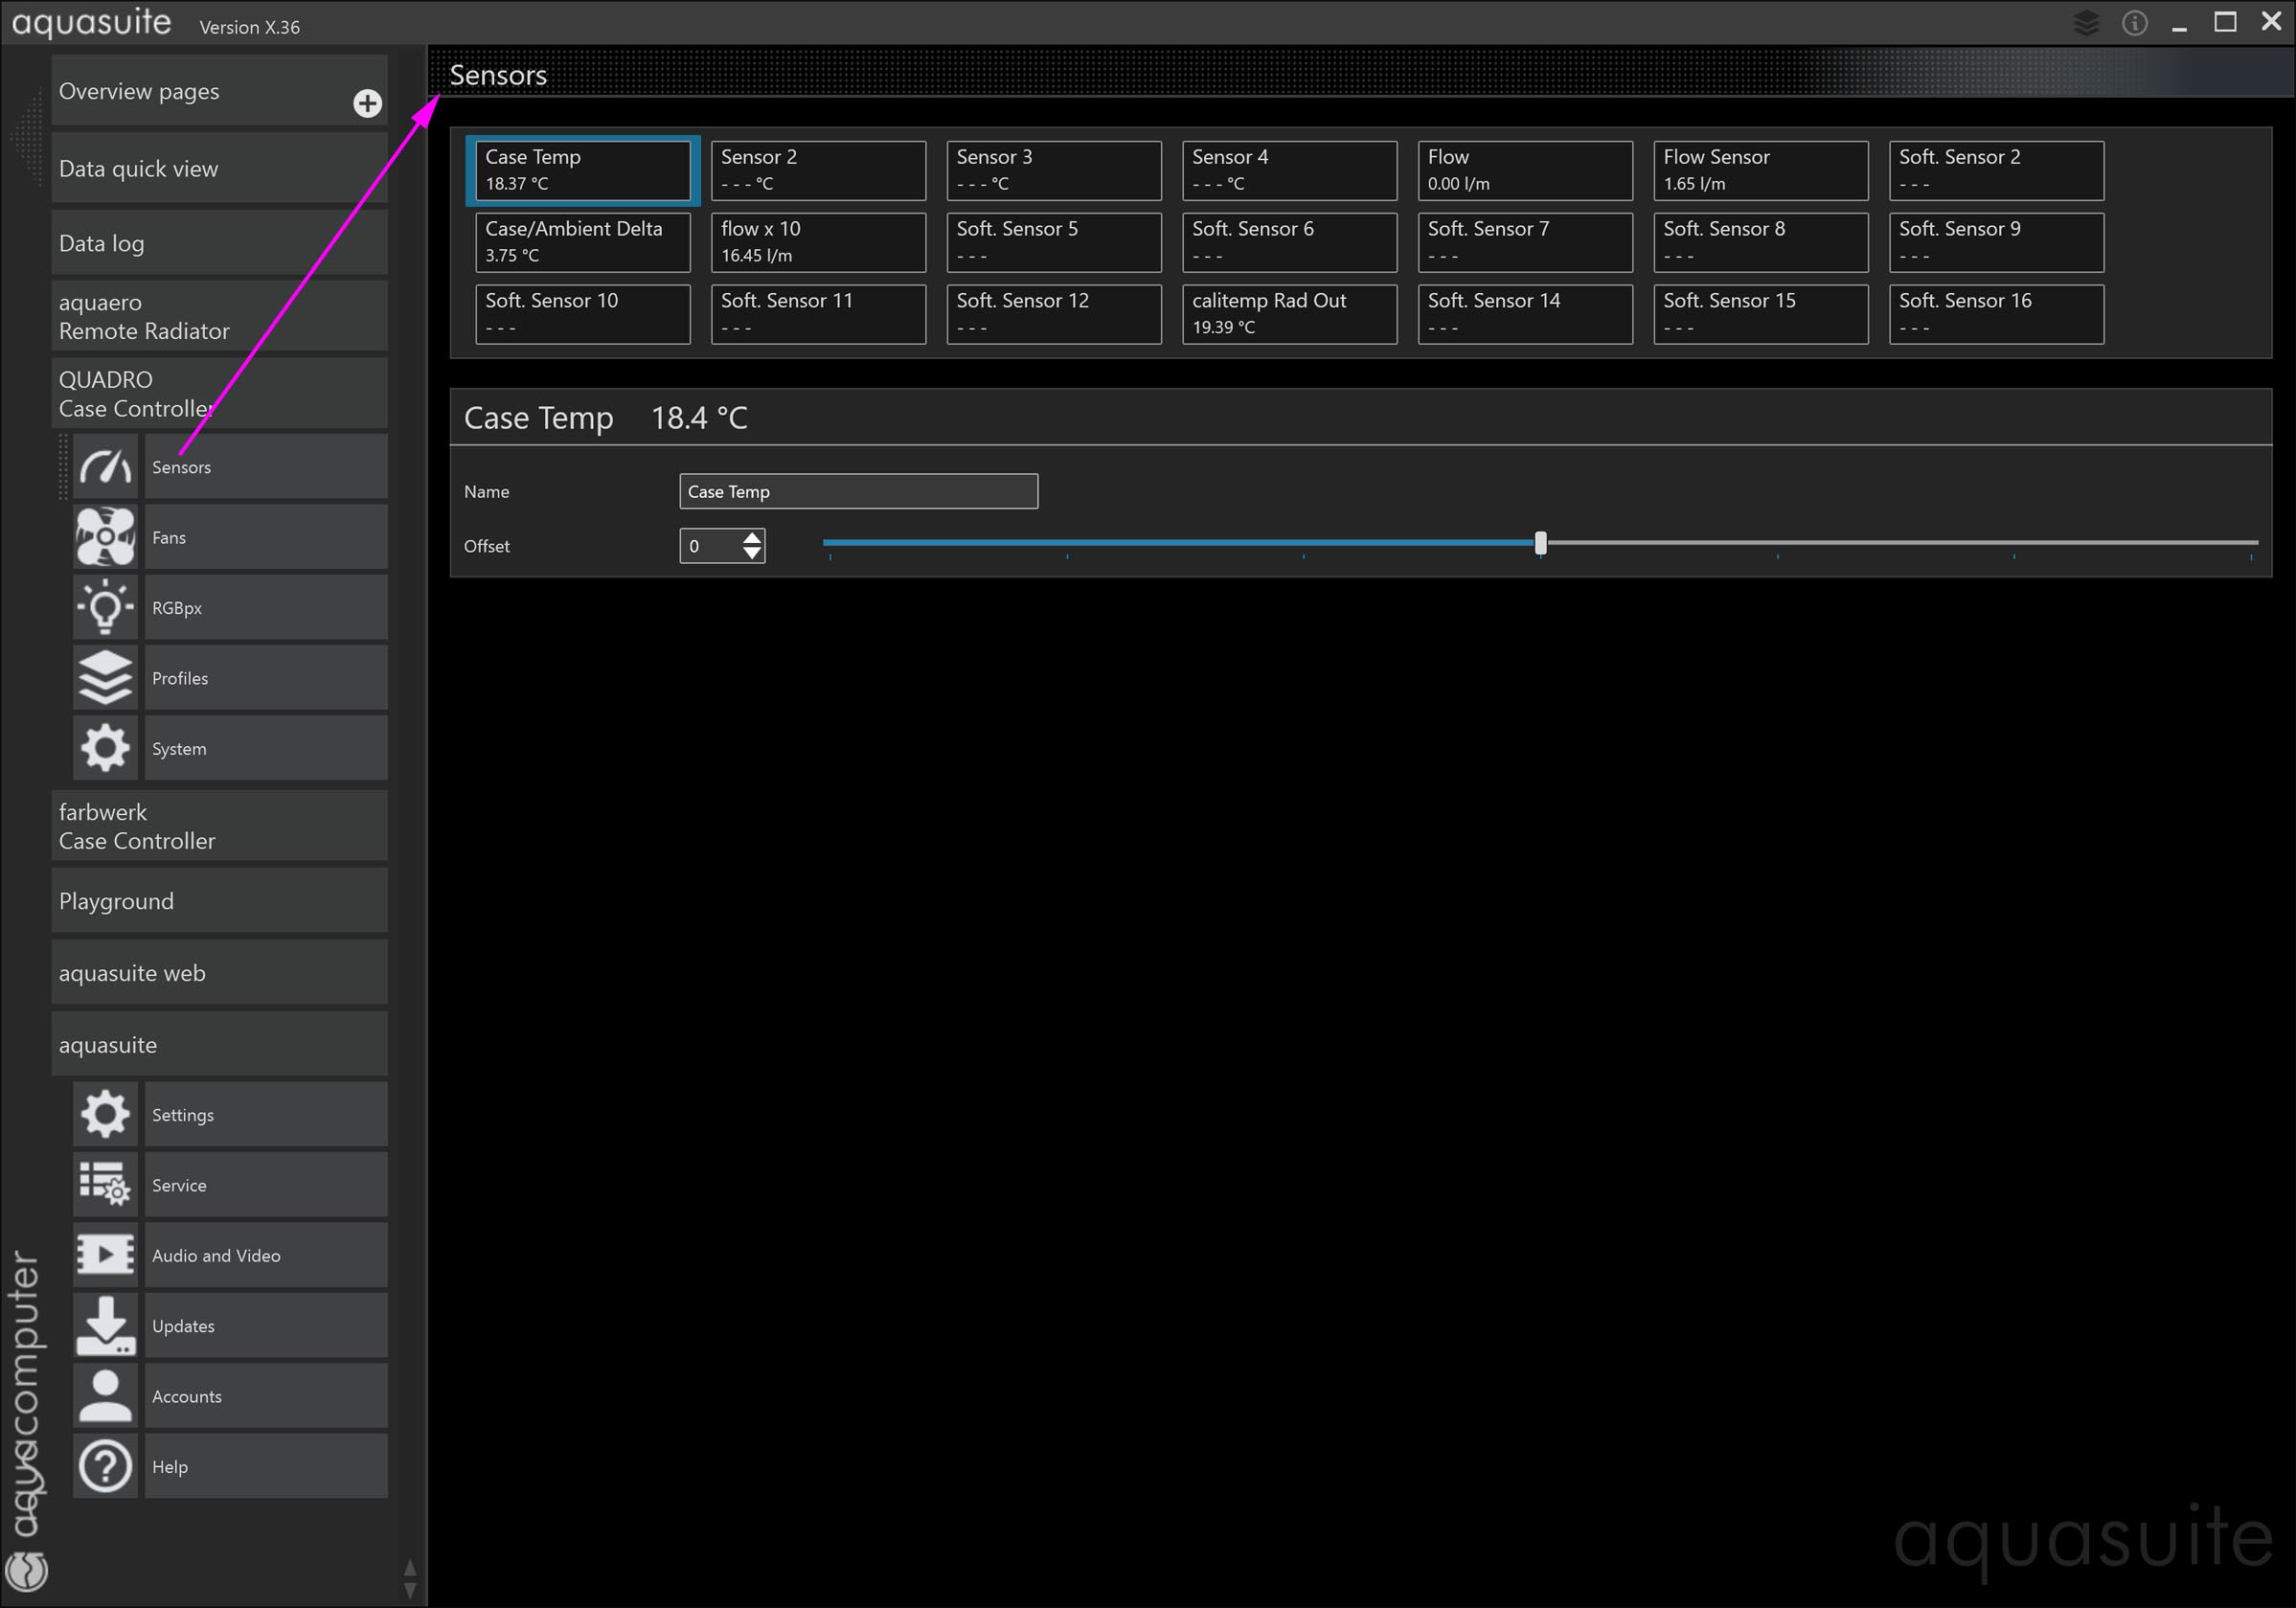Image resolution: width=2296 pixels, height=1608 pixels.
Task: Click the Sensors gauge icon in sidebar
Action: [105, 467]
